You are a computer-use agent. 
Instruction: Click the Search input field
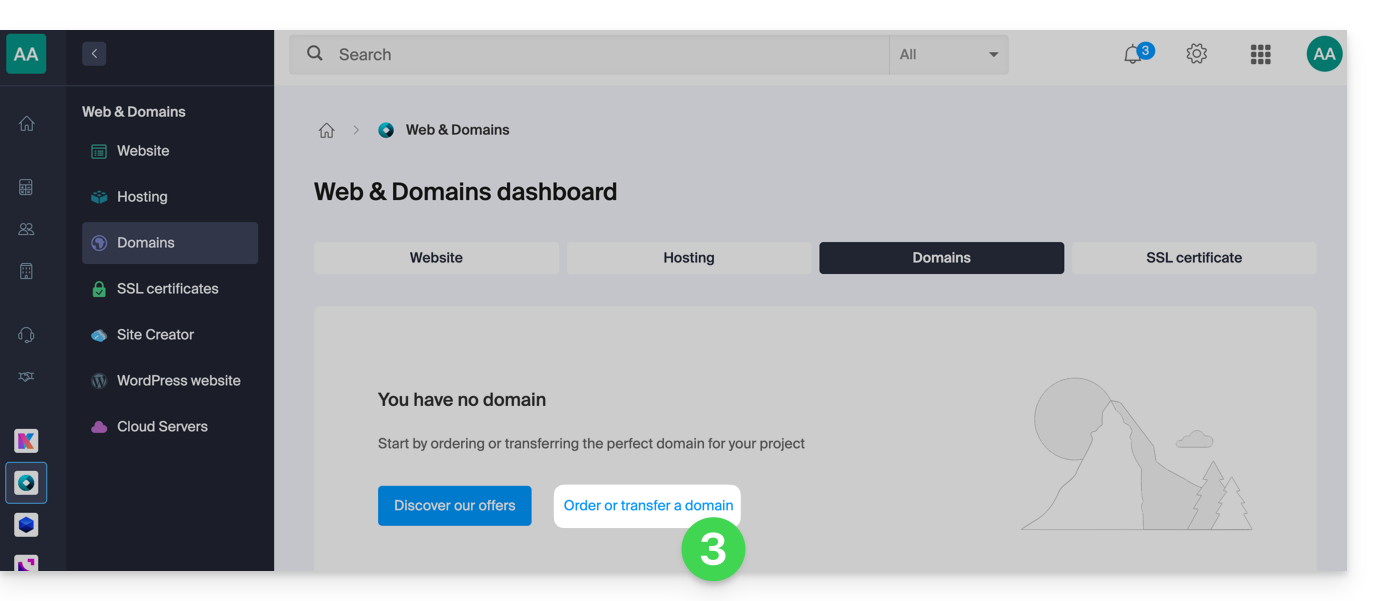click(600, 55)
